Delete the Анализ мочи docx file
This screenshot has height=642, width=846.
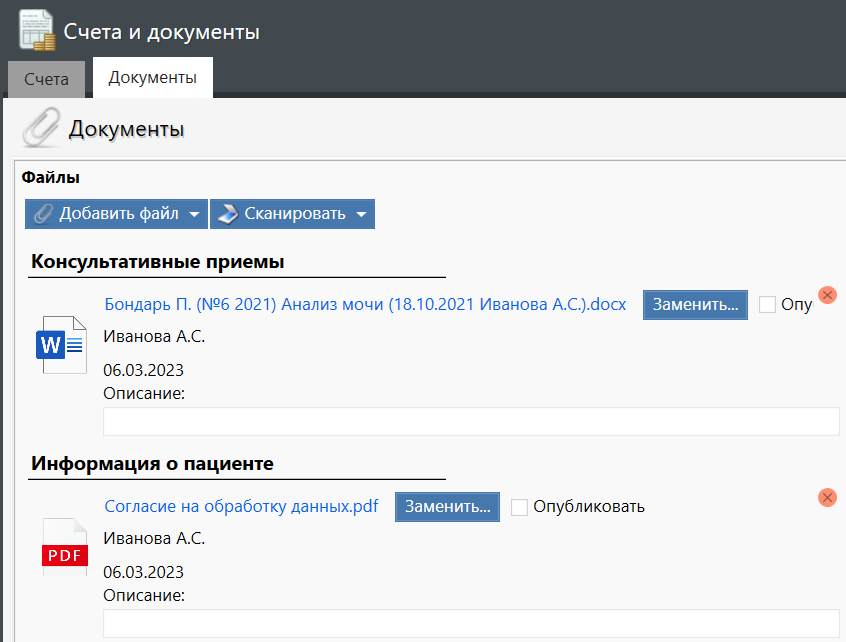pos(827,295)
